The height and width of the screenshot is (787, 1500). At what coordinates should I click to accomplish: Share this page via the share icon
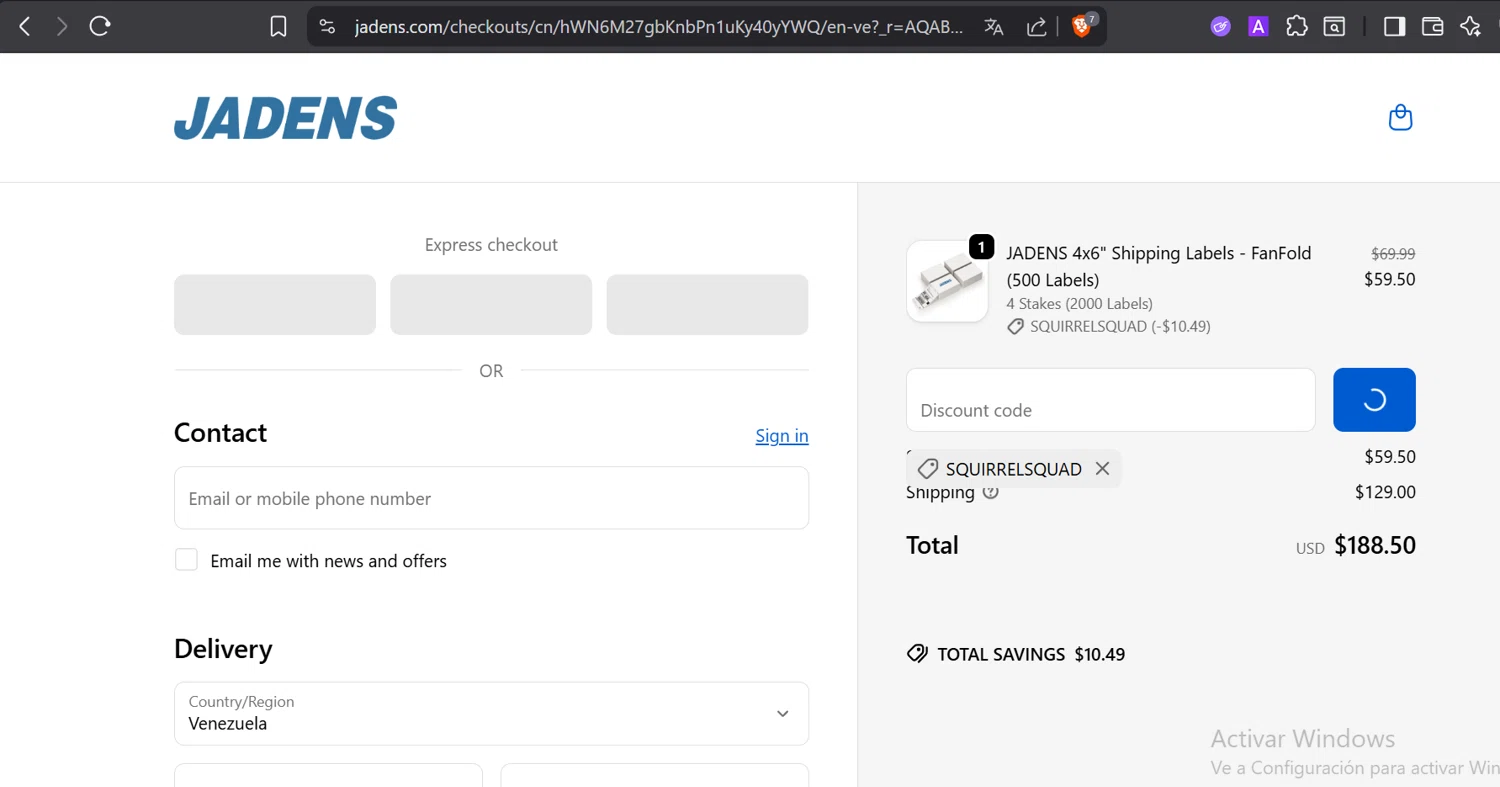[x=1036, y=27]
